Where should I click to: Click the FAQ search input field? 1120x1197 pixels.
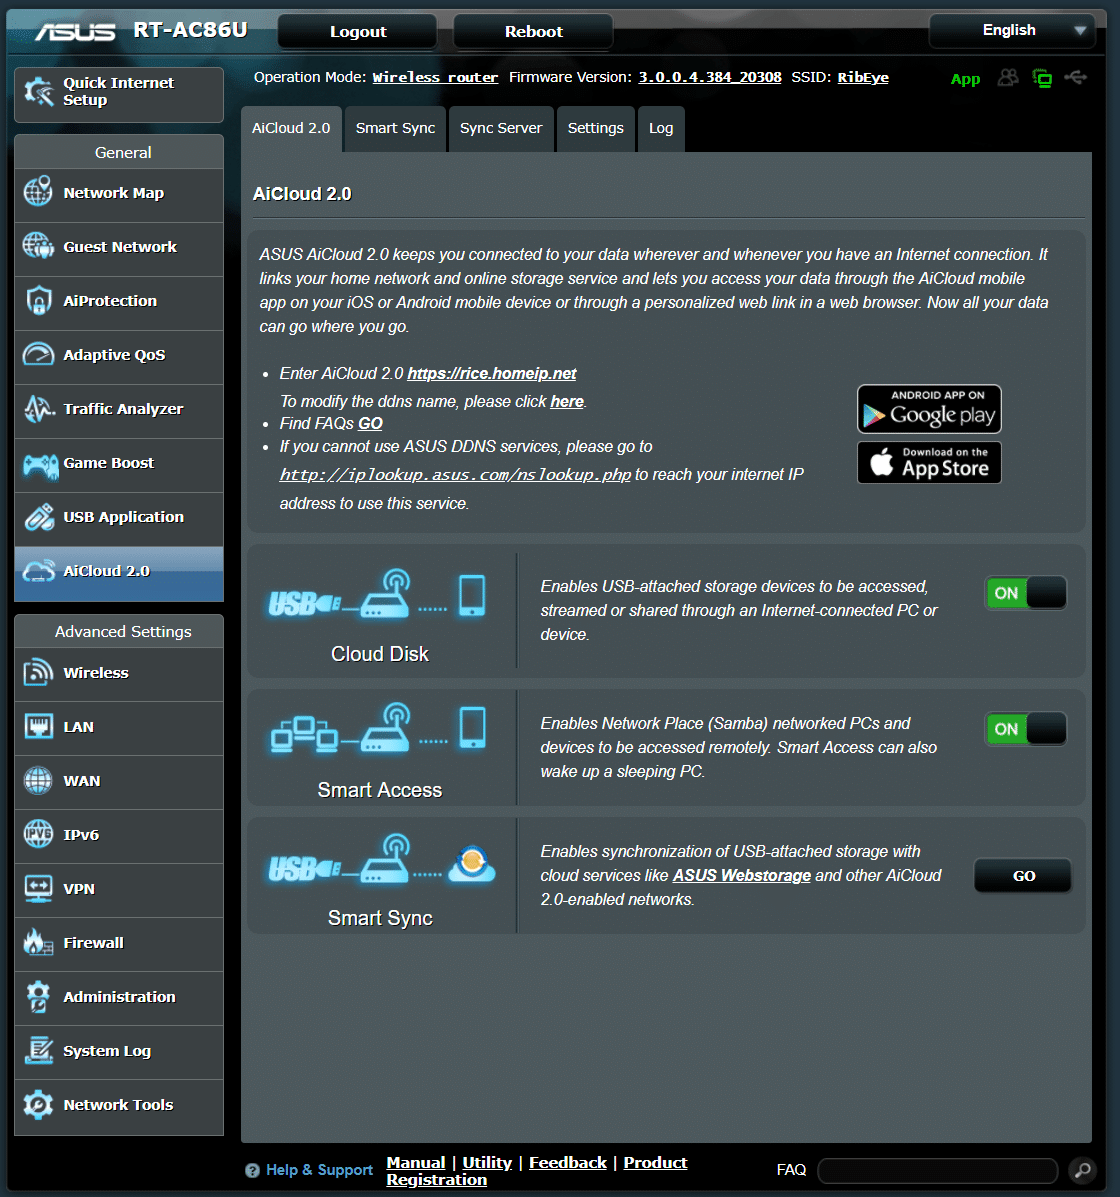pyautogui.click(x=938, y=1170)
